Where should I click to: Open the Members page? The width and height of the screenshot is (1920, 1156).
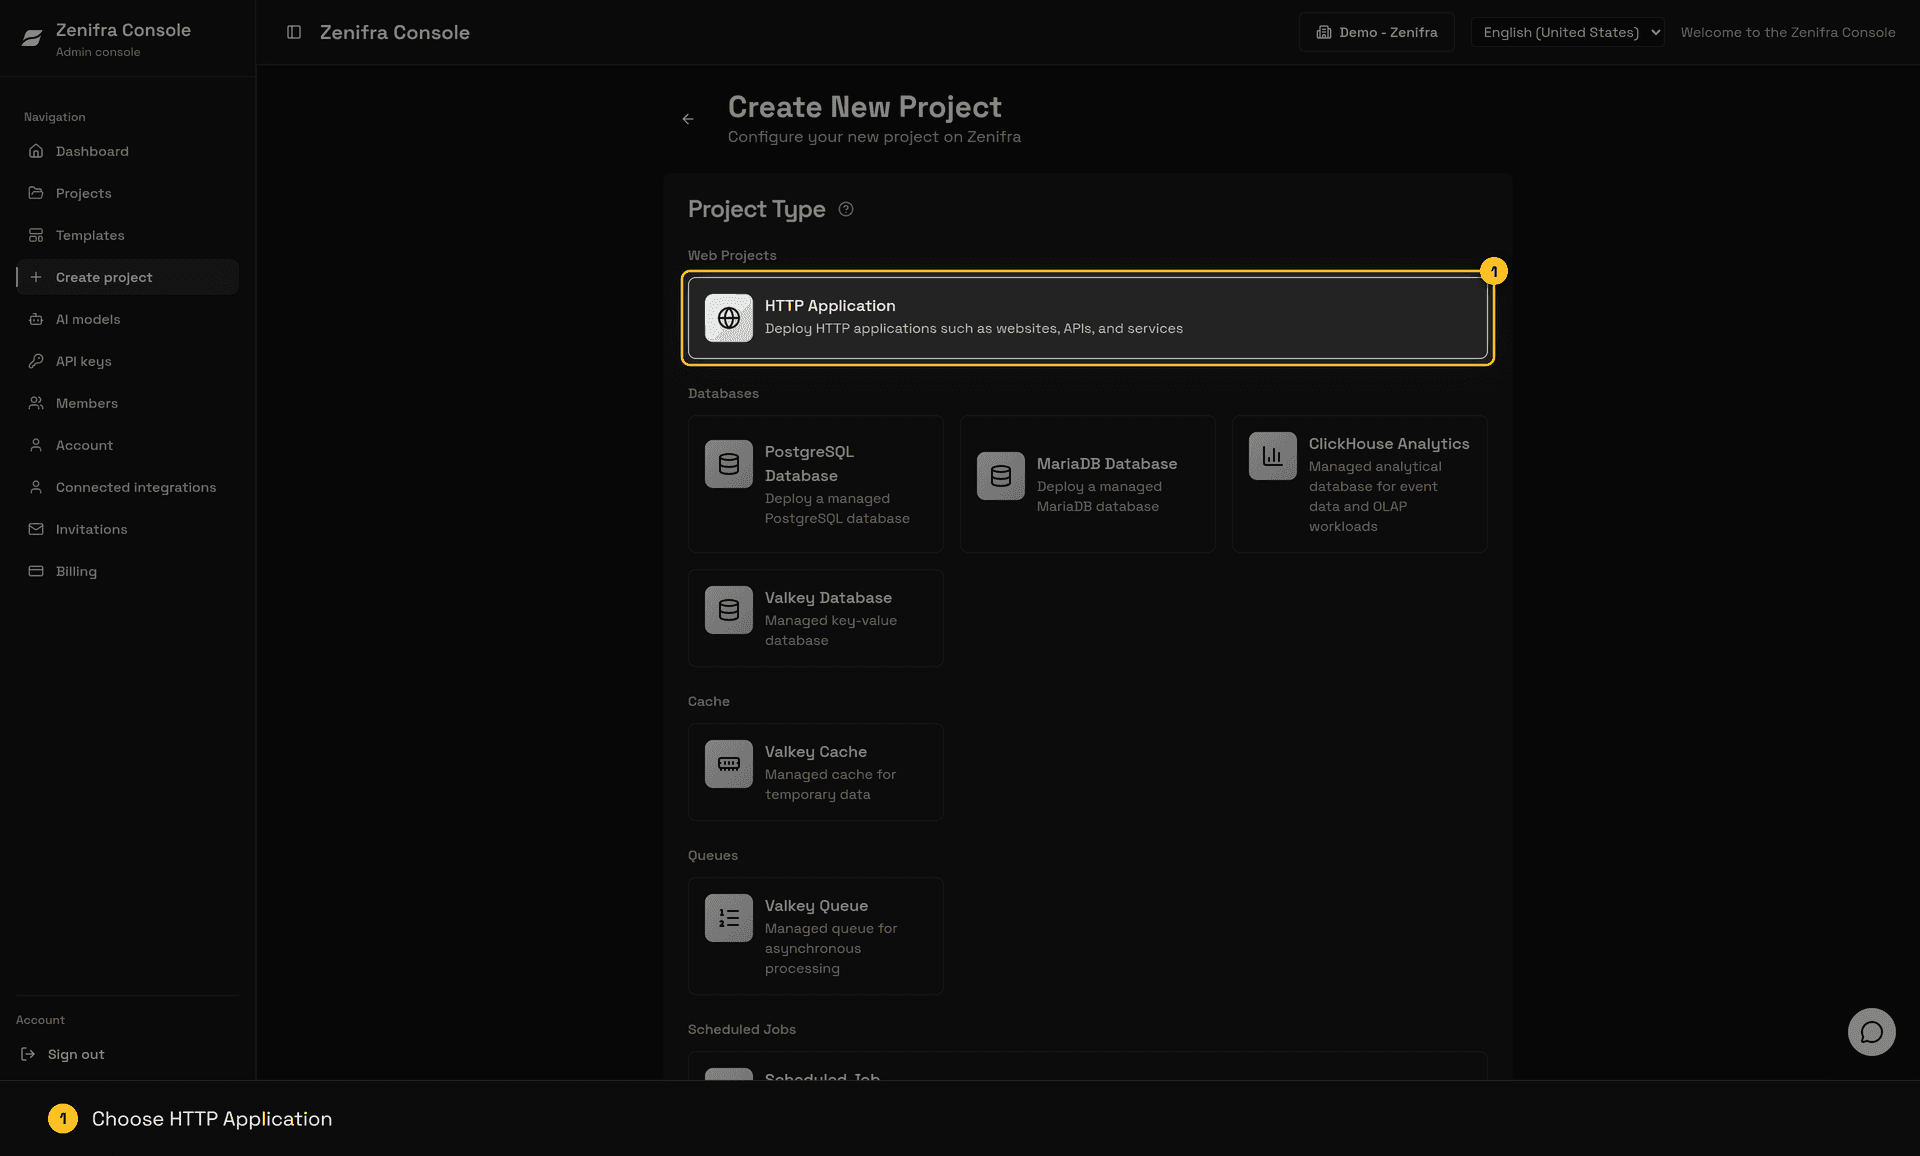128,403
